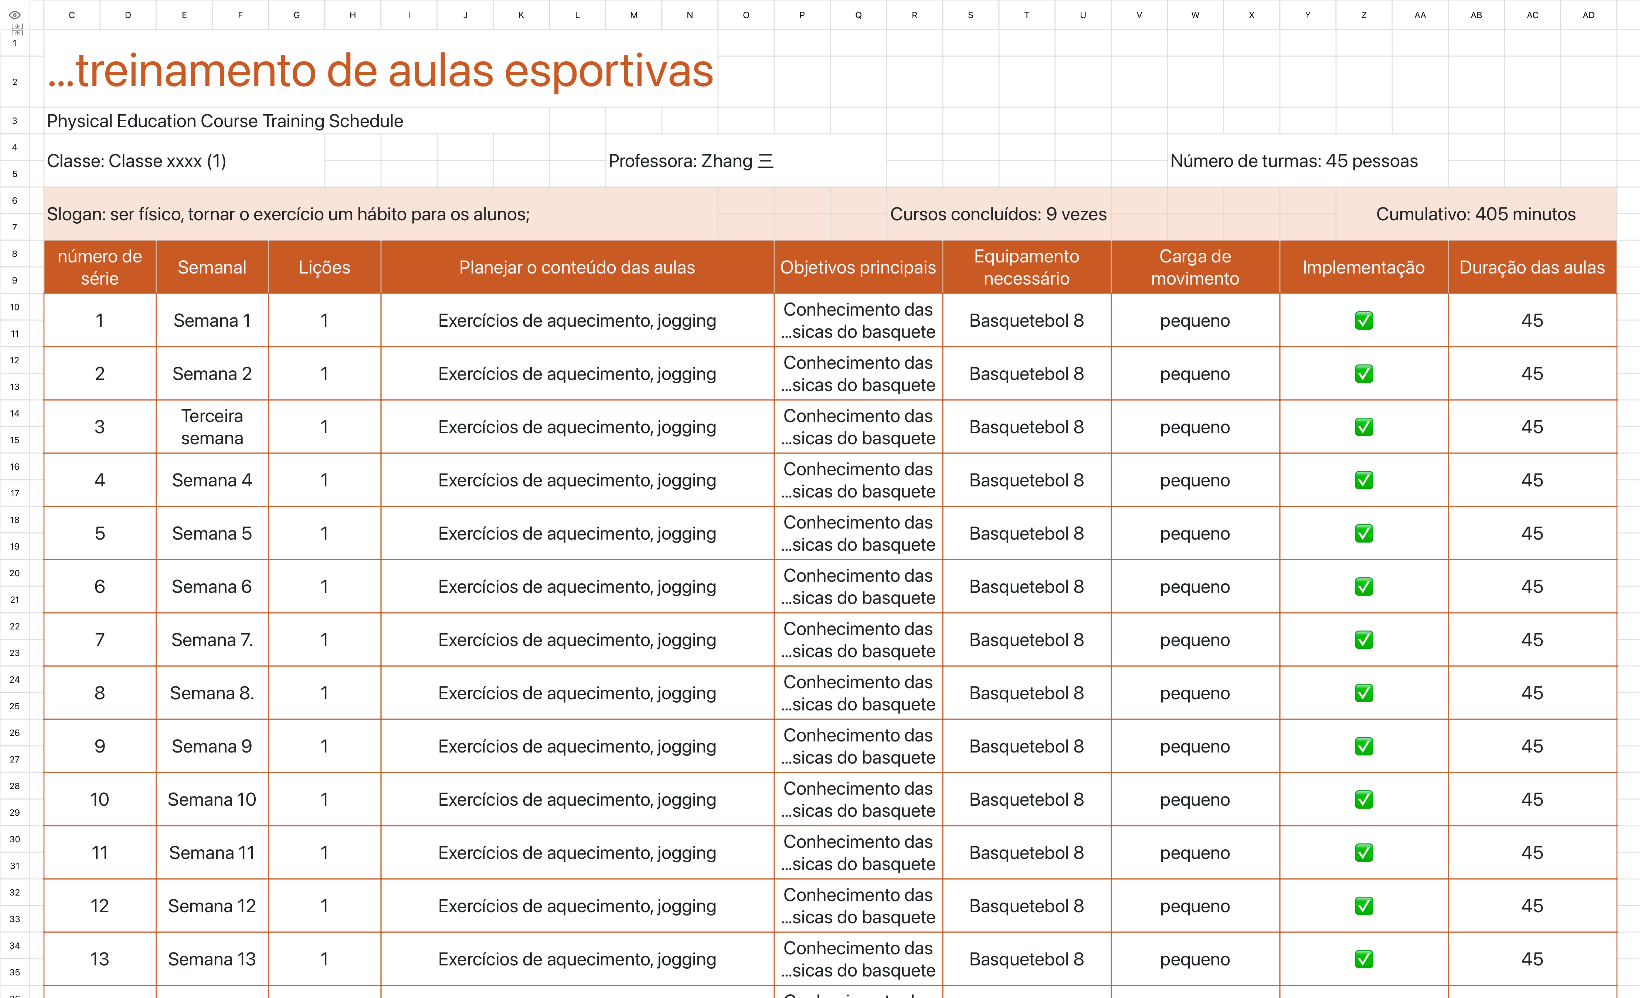The width and height of the screenshot is (1640, 998).
Task: Click the eye visibility icon in the corner
Action: pos(15,15)
